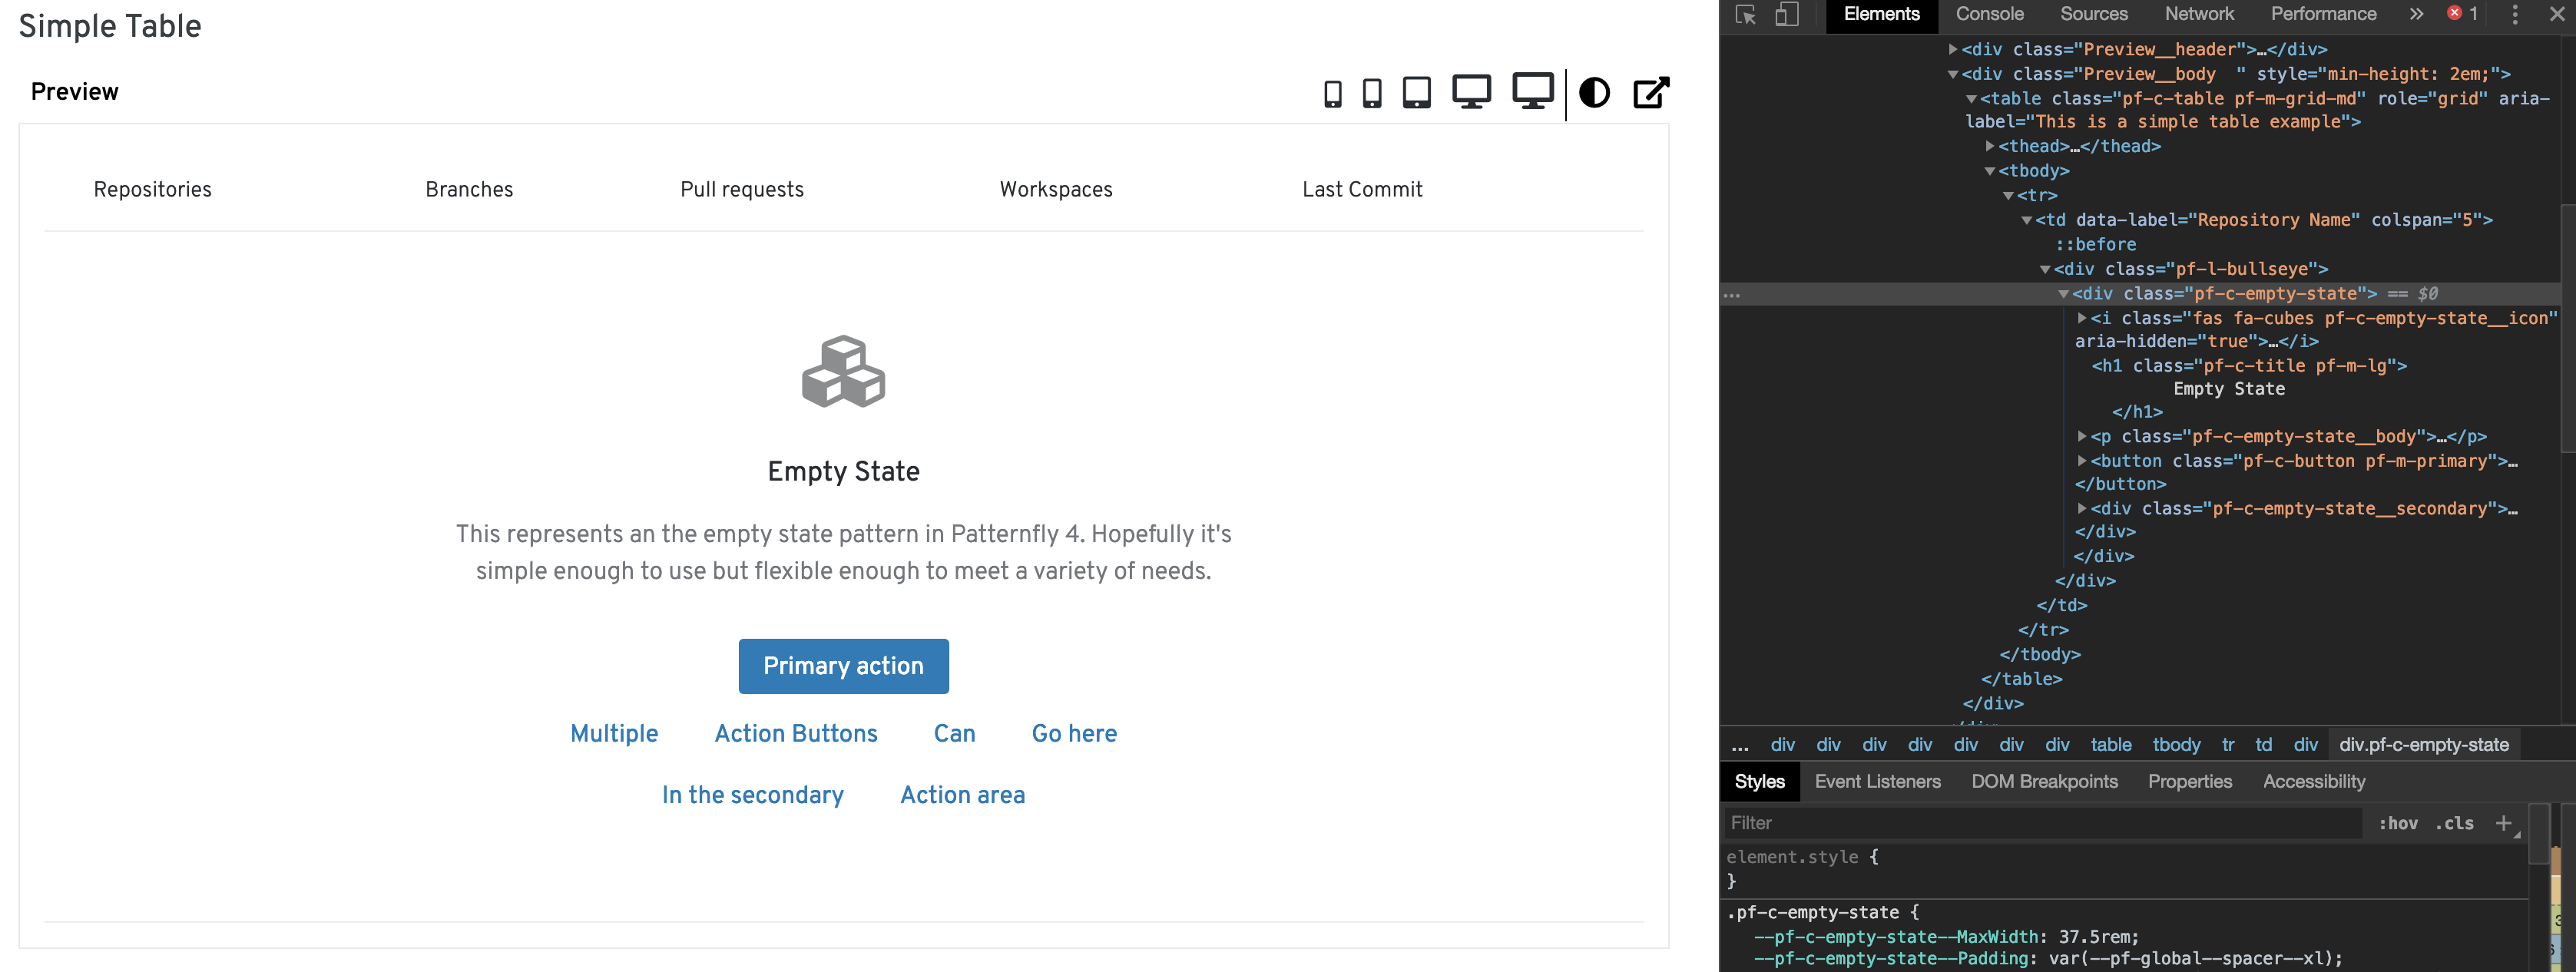Select the Styles pane tab
This screenshot has width=2576, height=972.
pyautogui.click(x=1759, y=781)
